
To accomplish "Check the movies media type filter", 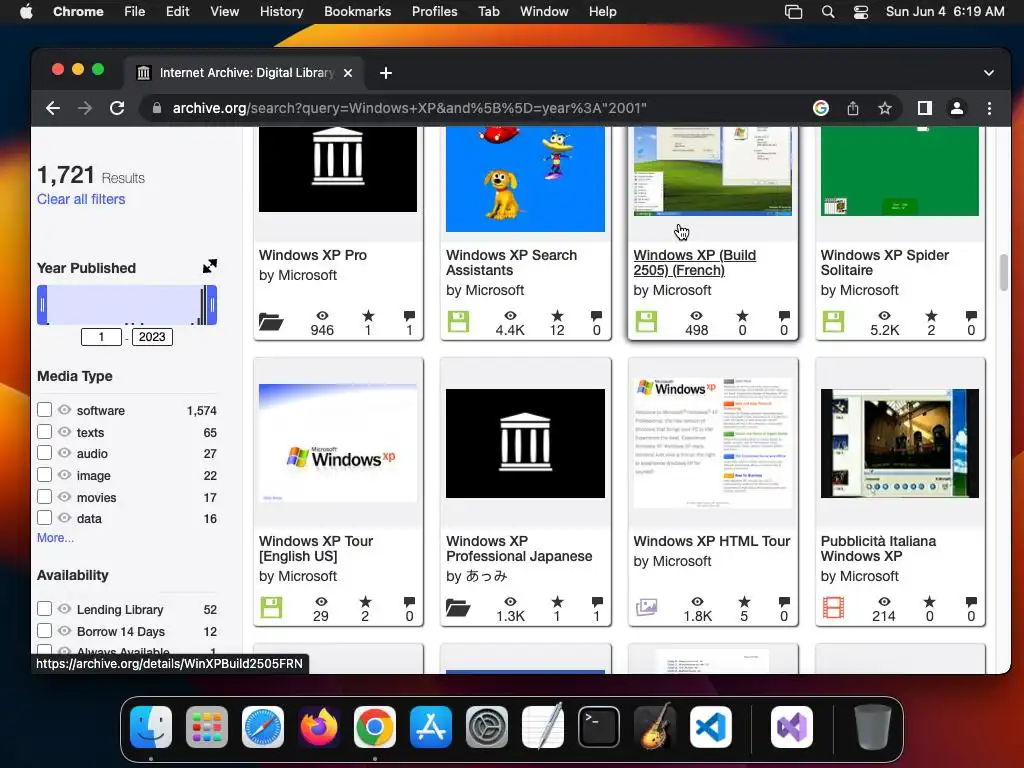I will [x=44, y=497].
